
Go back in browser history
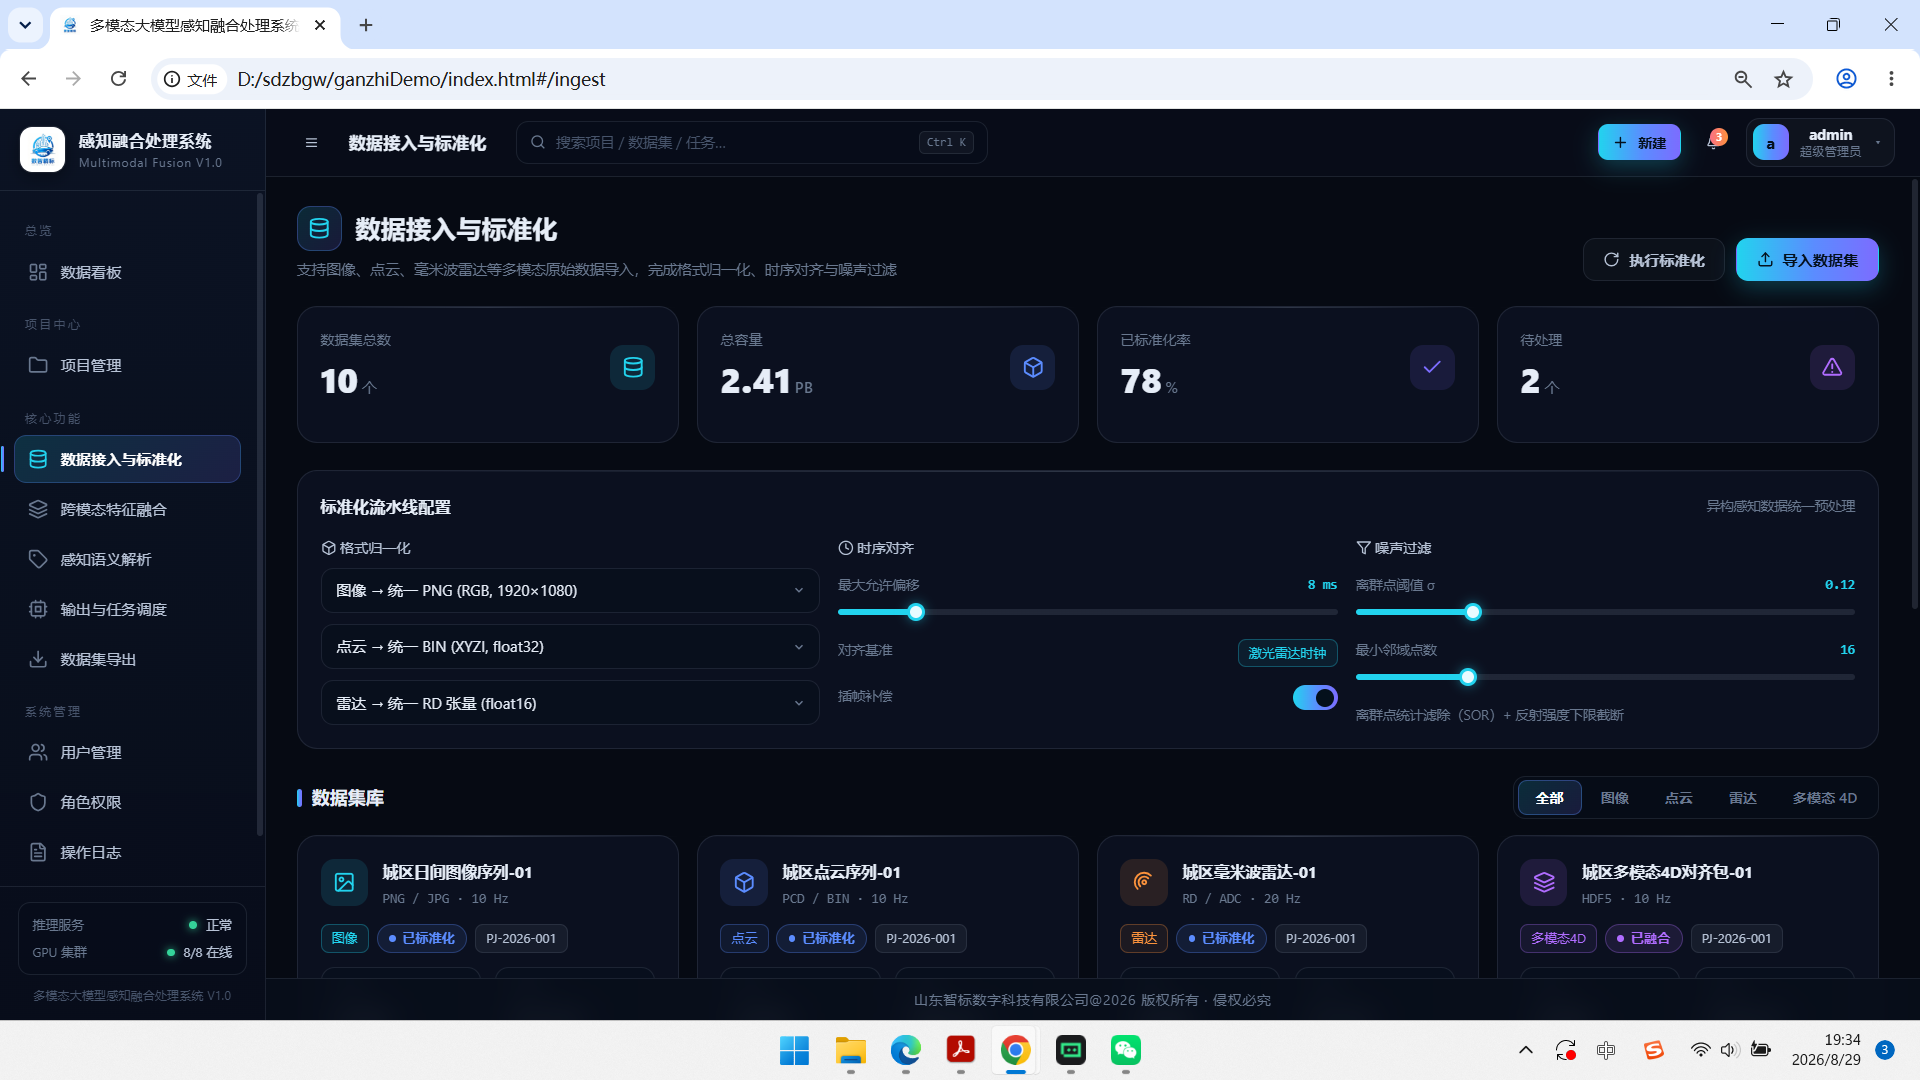click(x=29, y=79)
